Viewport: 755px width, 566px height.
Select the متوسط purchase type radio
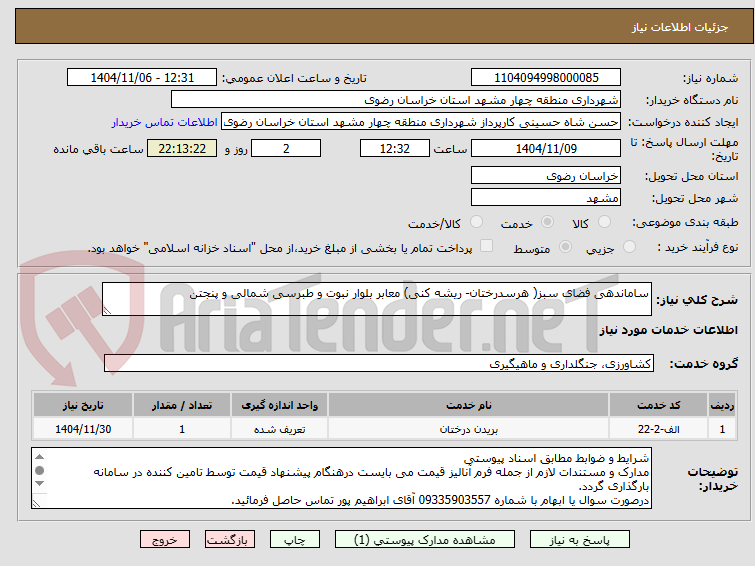(x=565, y=247)
